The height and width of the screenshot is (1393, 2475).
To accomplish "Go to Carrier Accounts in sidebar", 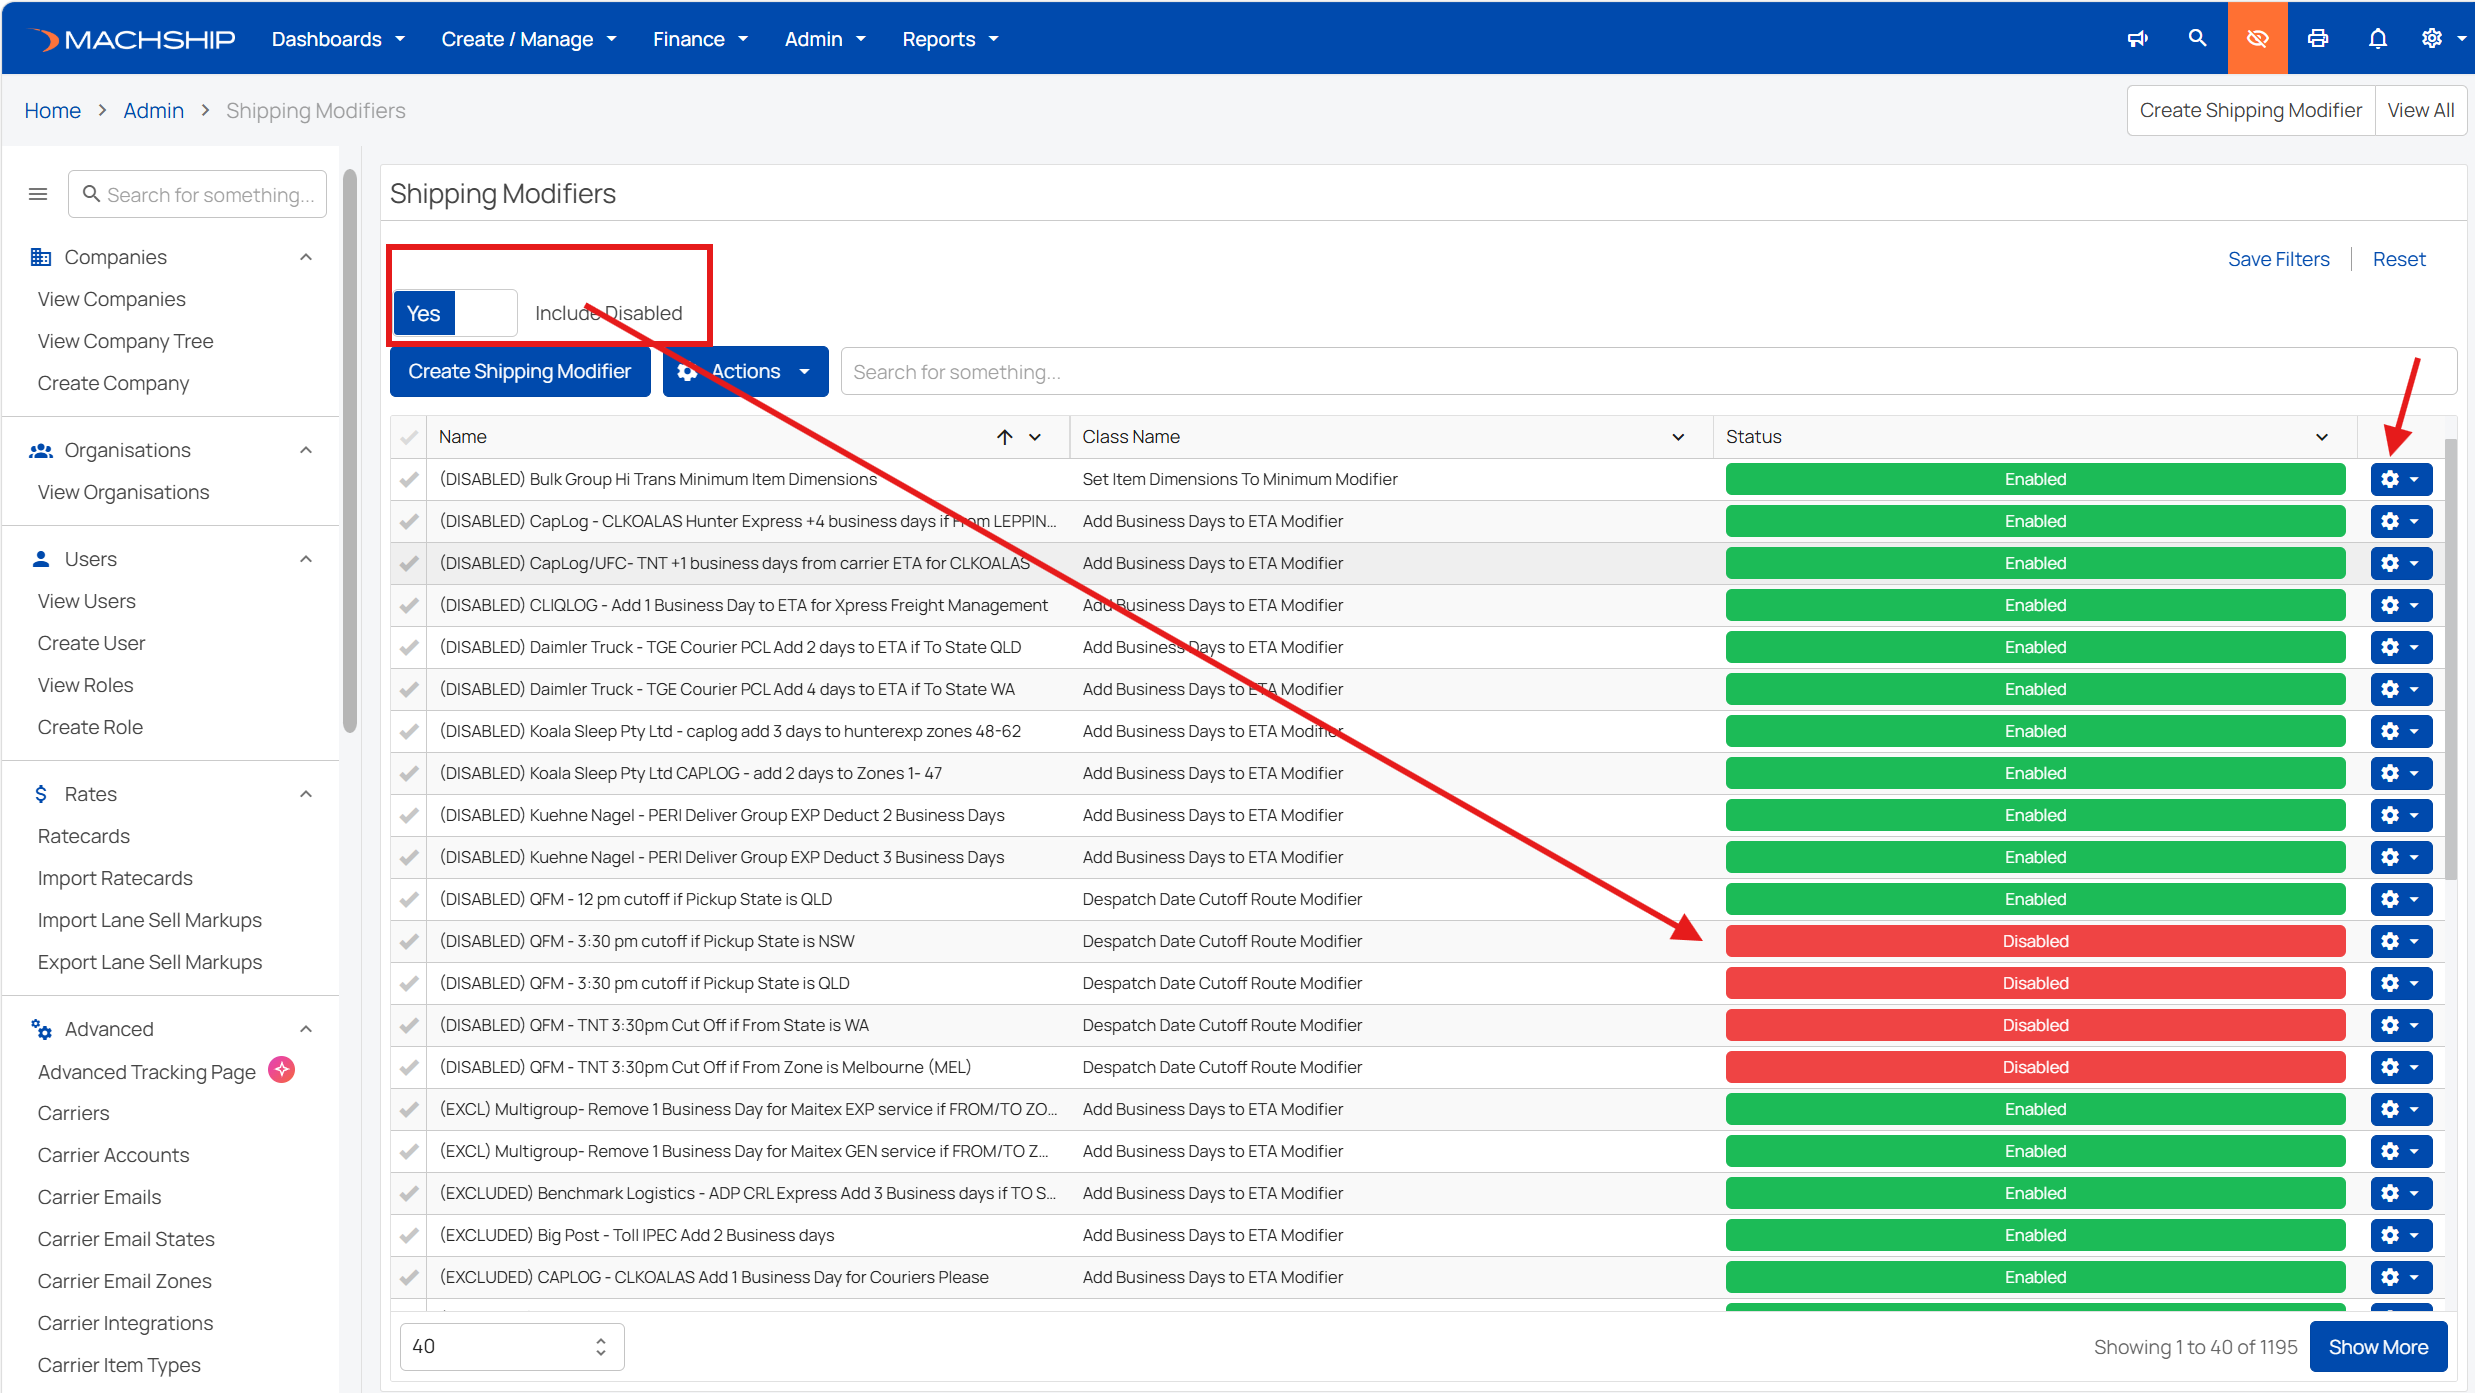I will click(113, 1155).
